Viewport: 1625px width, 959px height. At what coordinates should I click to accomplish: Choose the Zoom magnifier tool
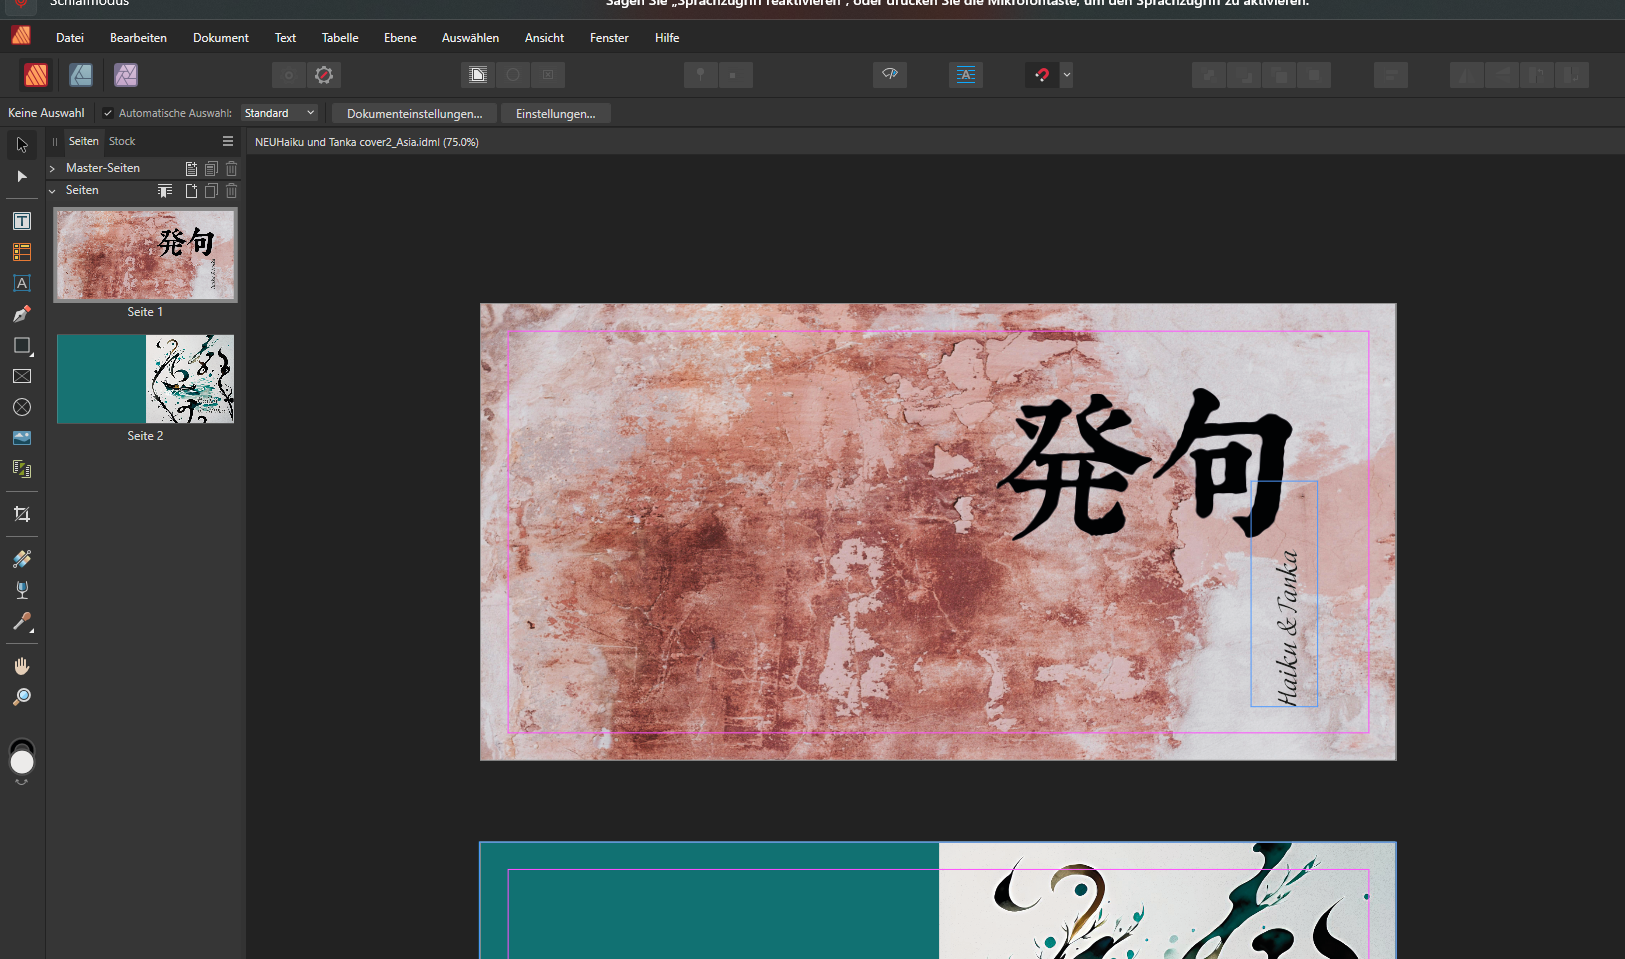pos(22,697)
